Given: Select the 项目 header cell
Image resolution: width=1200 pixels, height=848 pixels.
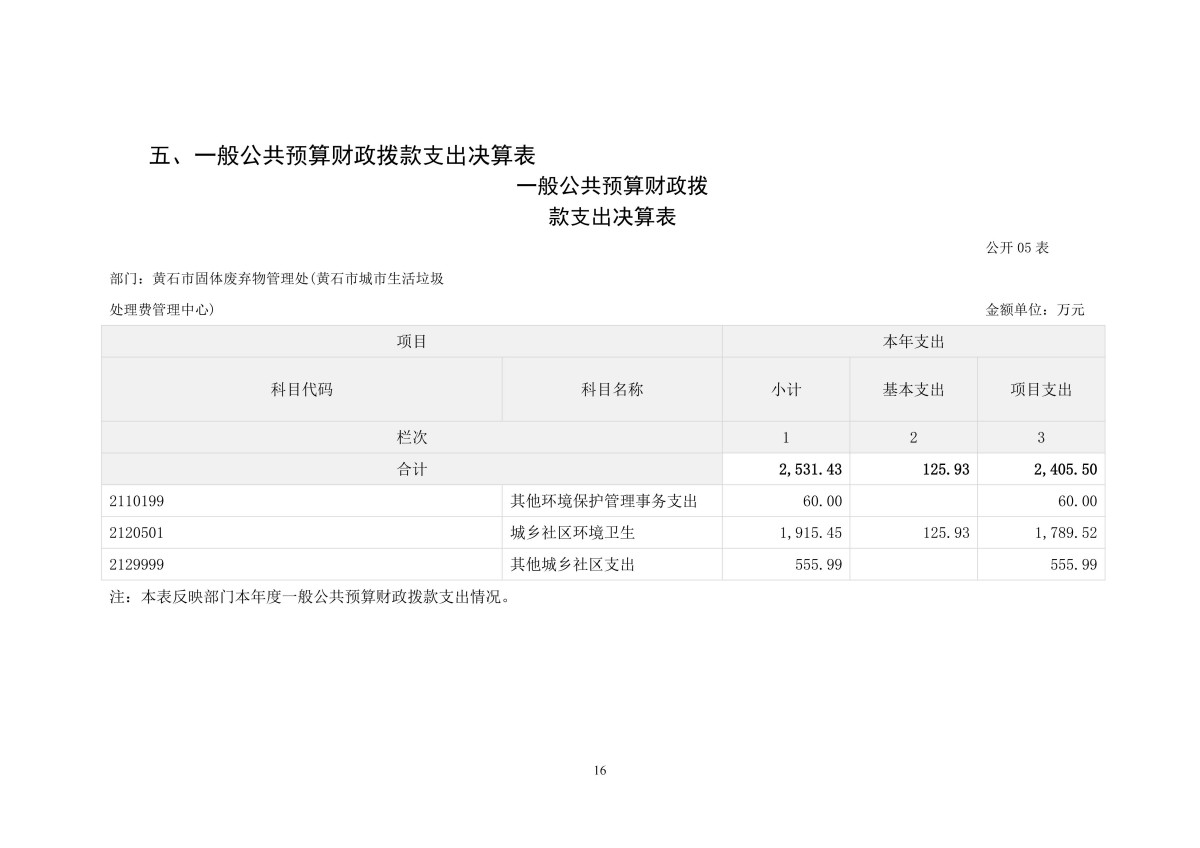Looking at the screenshot, I should pos(411,342).
